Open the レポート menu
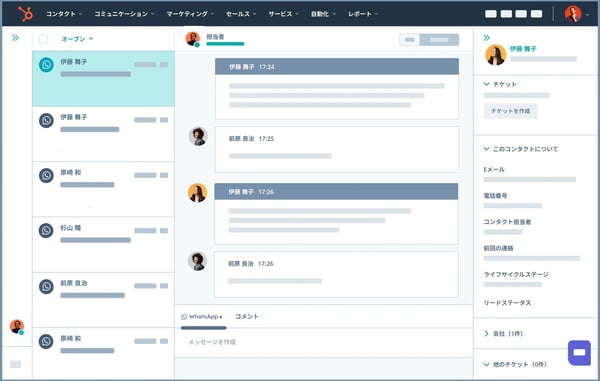The height and width of the screenshot is (381, 600). pos(363,14)
